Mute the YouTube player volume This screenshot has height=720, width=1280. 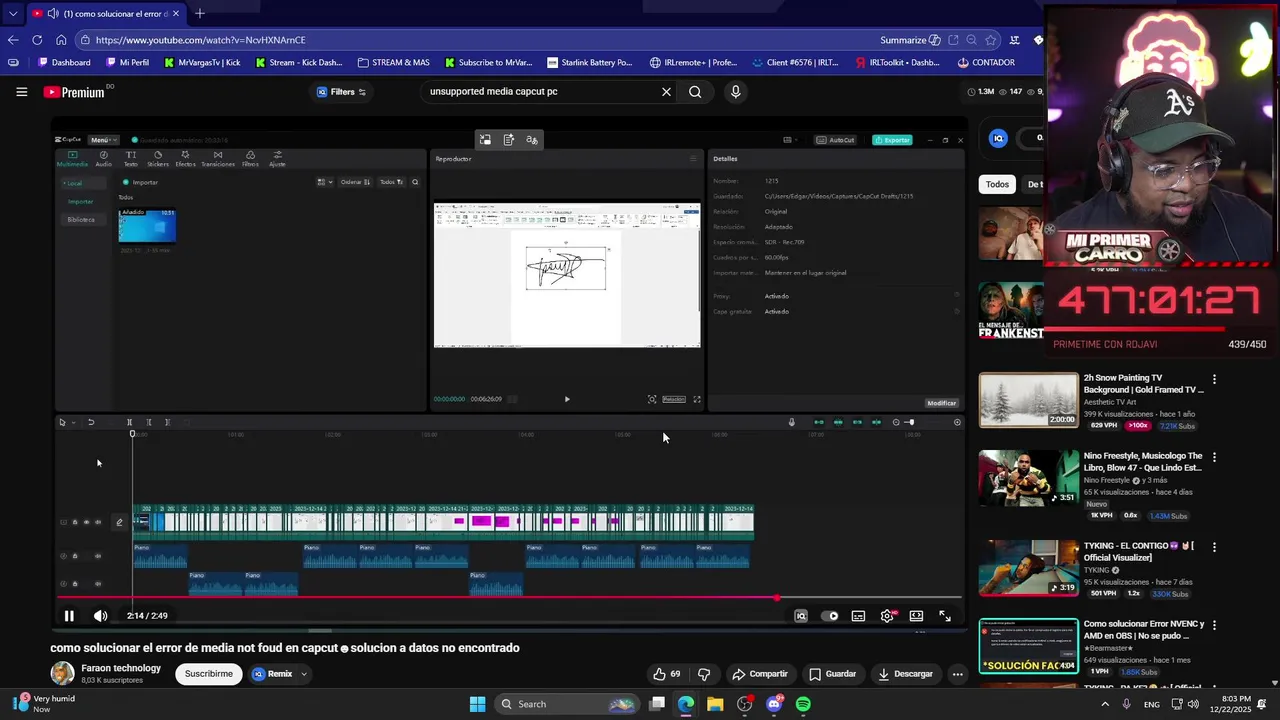[x=100, y=616]
